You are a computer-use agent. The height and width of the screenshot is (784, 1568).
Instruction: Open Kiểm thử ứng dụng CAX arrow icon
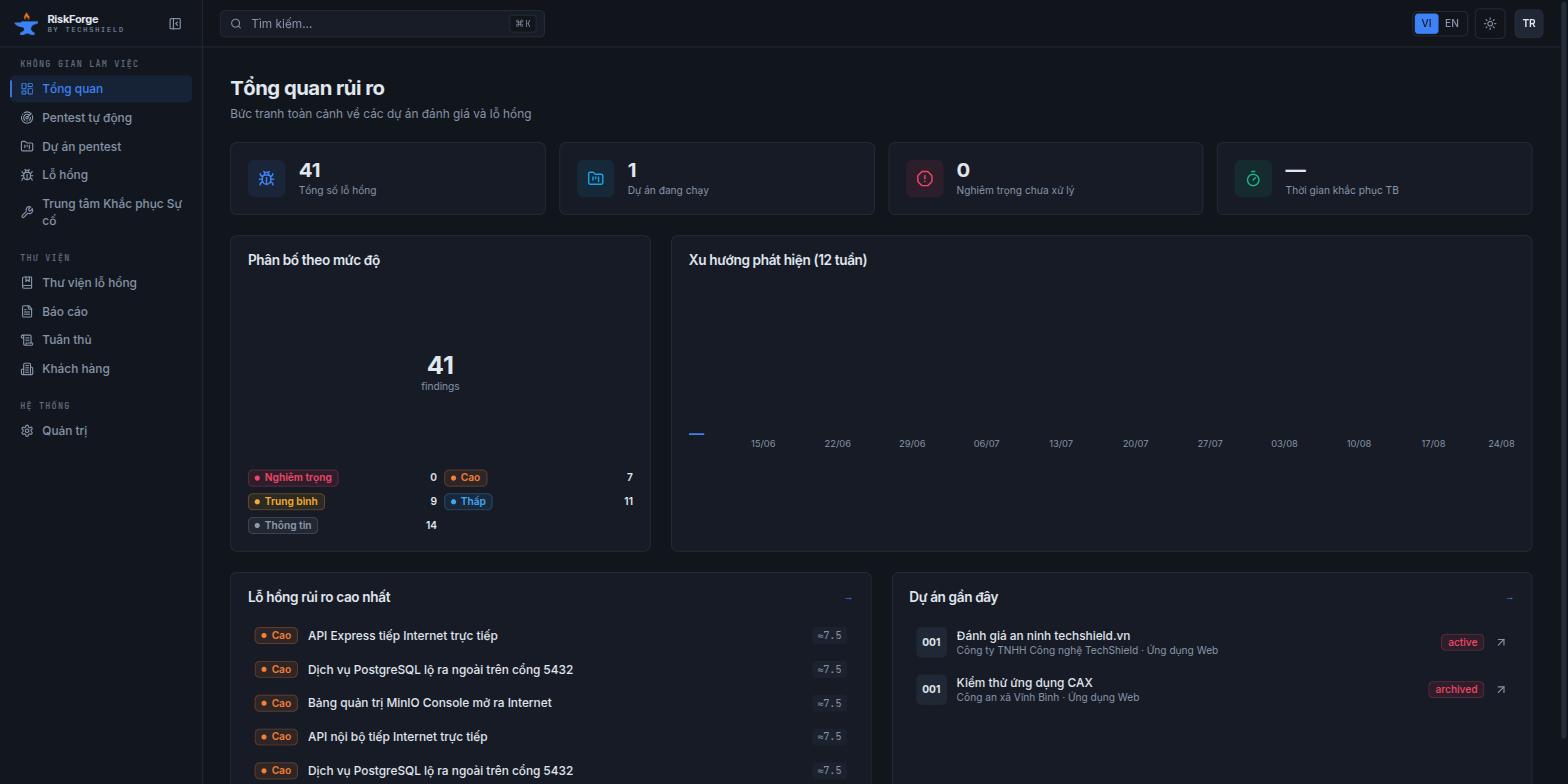pyautogui.click(x=1500, y=689)
